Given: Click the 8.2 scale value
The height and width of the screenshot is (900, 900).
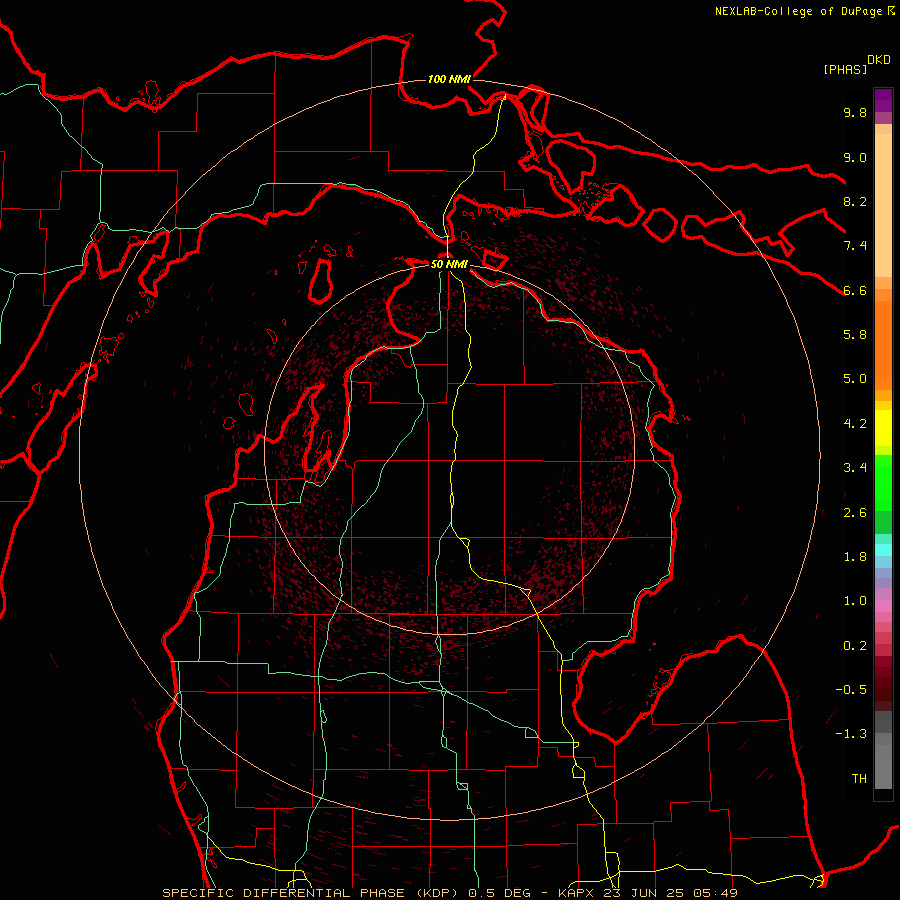Looking at the screenshot, I should click(x=855, y=201).
